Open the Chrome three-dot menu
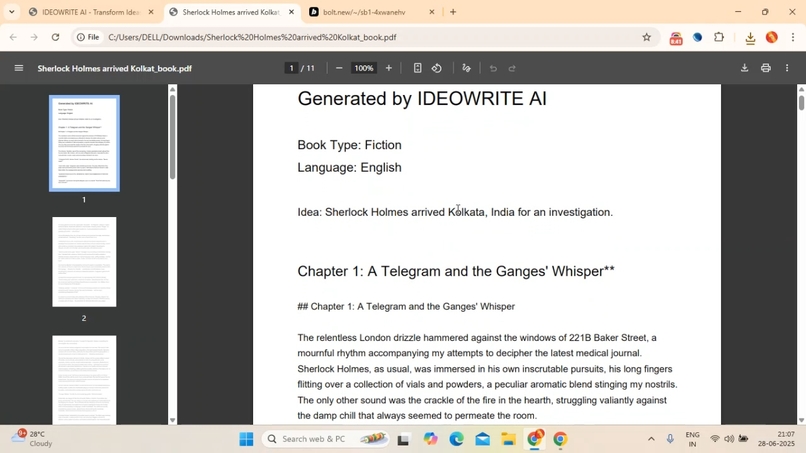This screenshot has width=806, height=453. click(793, 37)
